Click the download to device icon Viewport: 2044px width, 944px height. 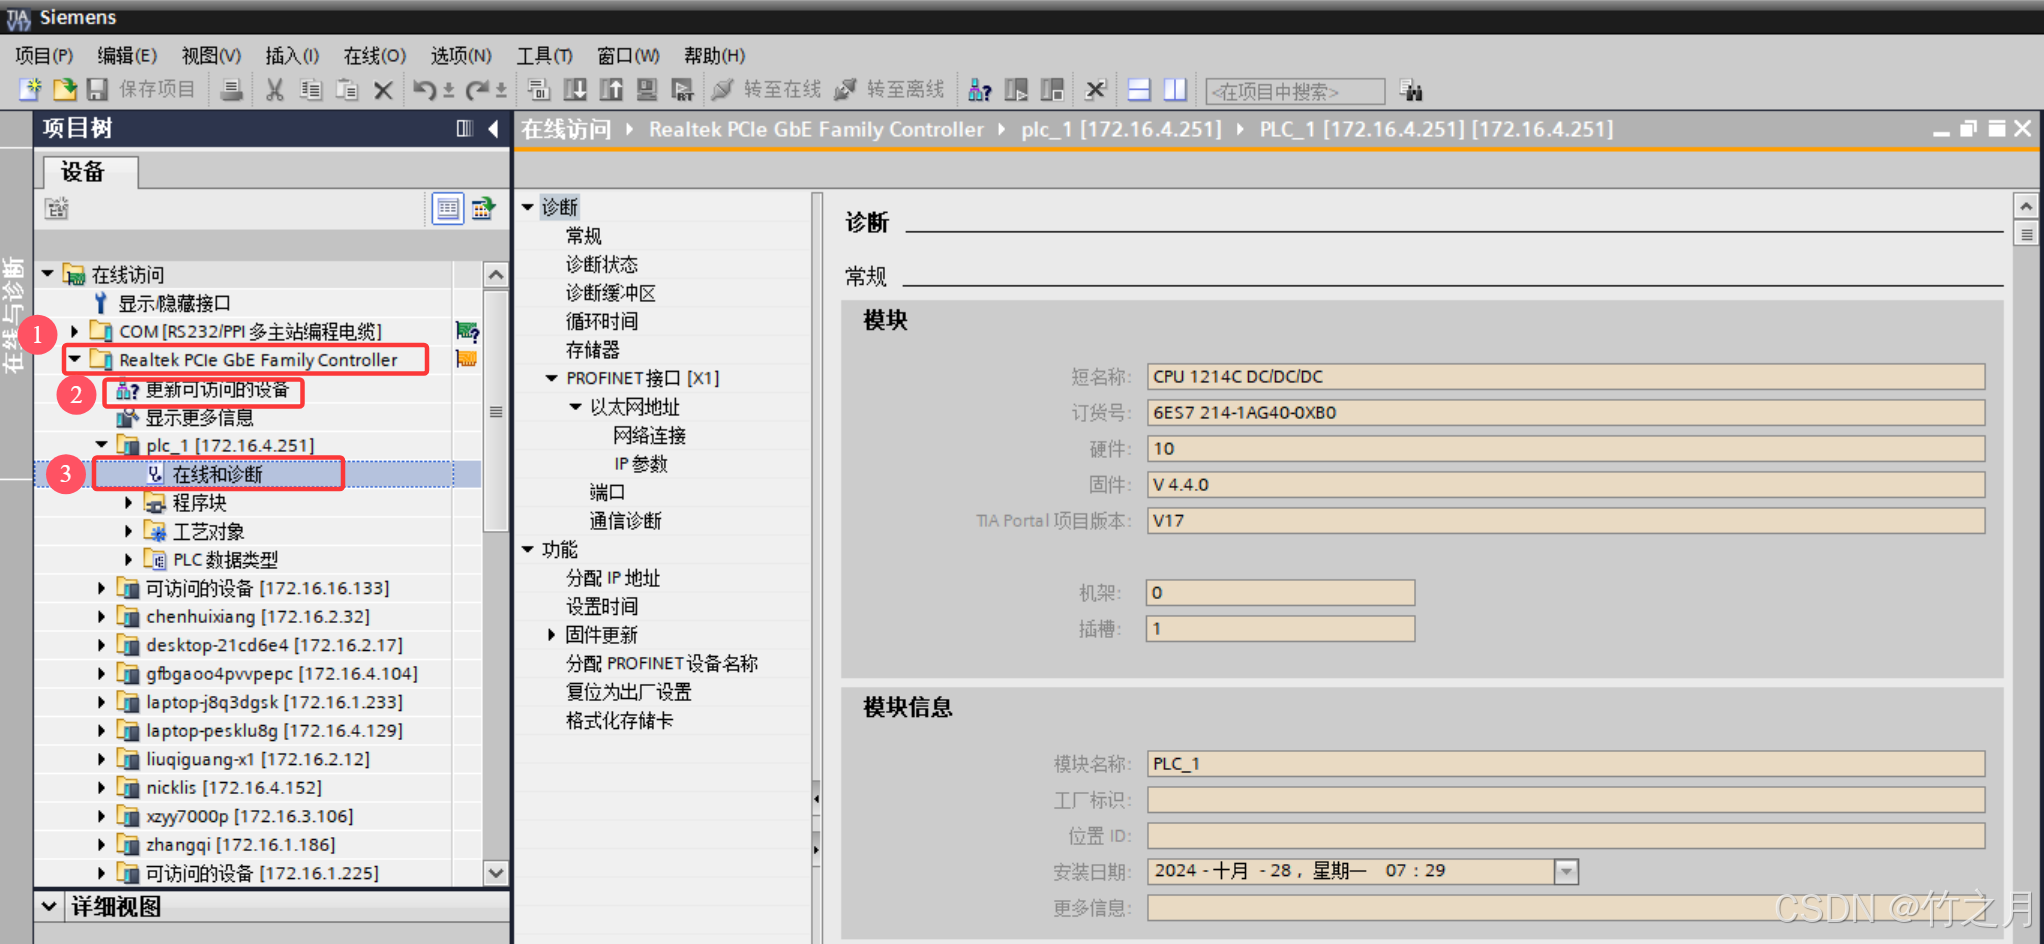coord(575,90)
